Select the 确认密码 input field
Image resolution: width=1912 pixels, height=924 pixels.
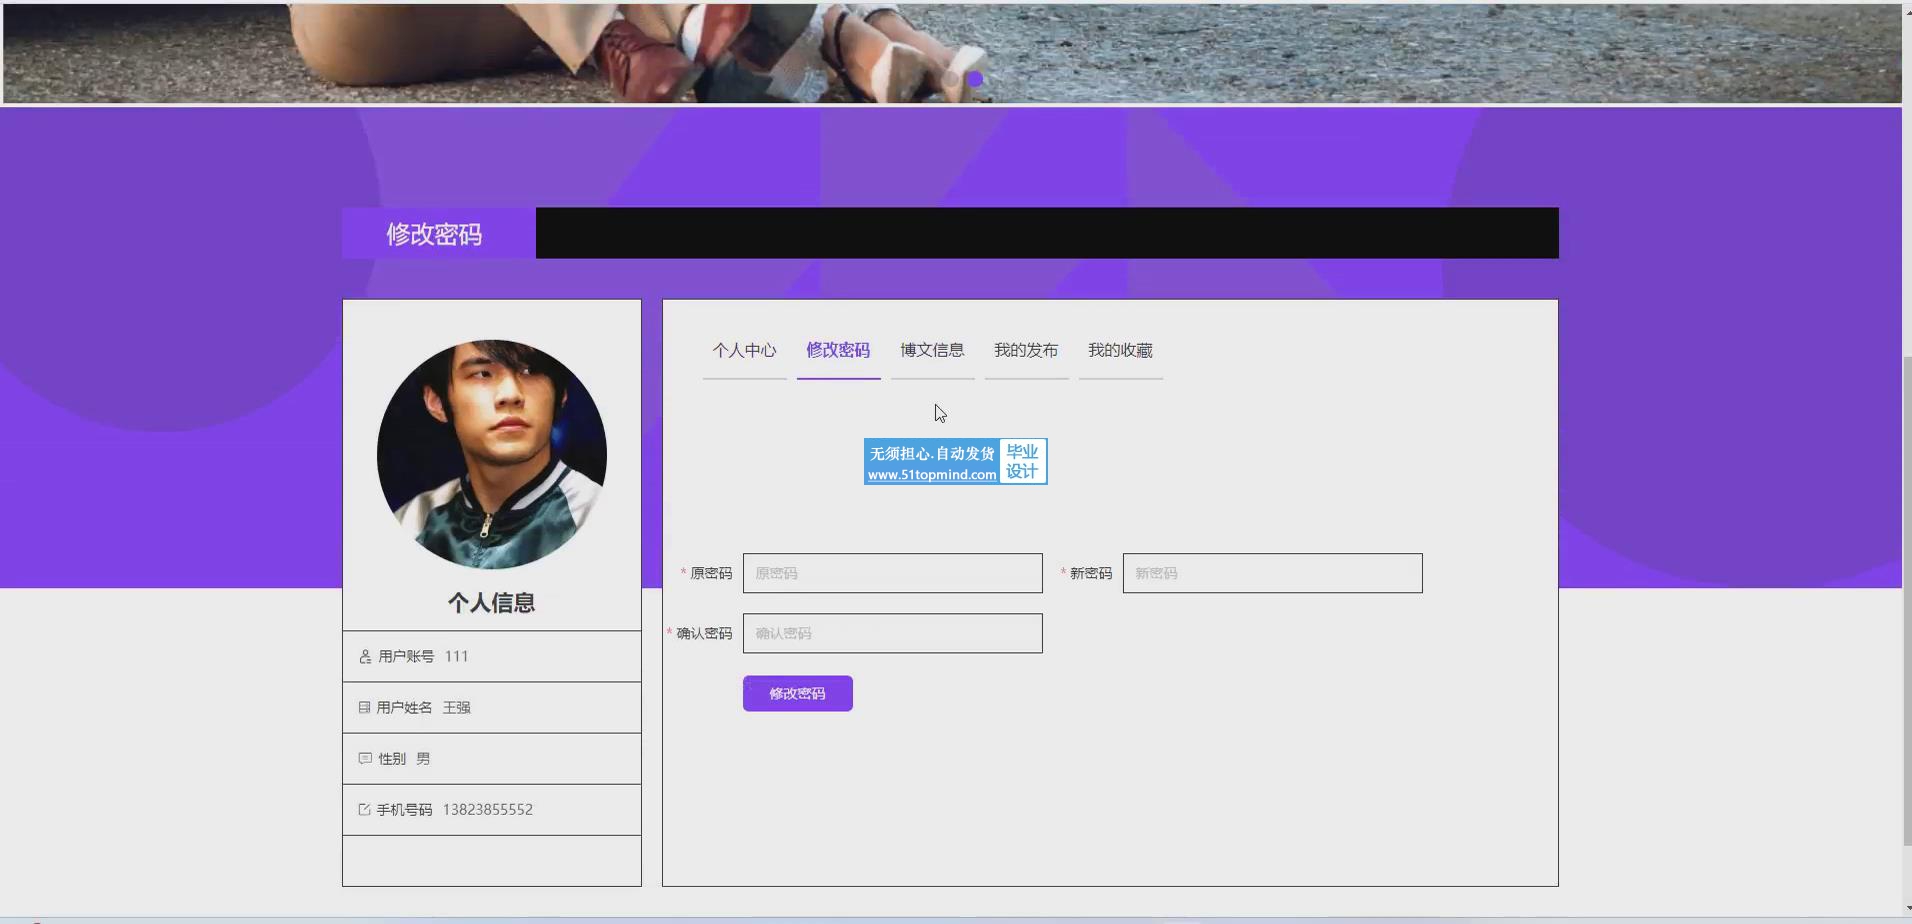point(892,633)
